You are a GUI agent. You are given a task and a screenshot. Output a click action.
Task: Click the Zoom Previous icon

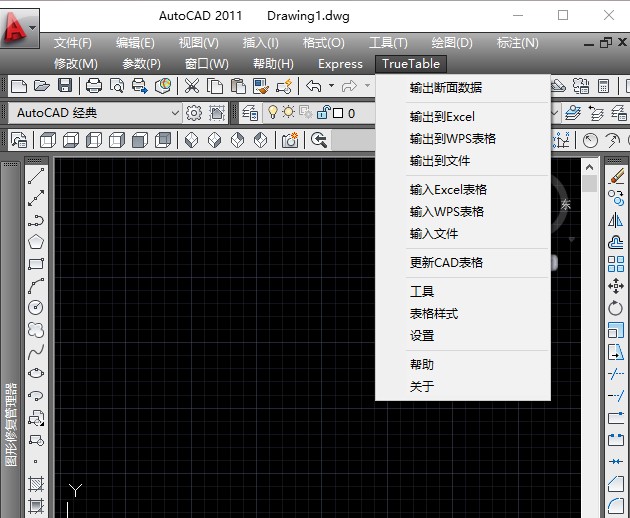point(319,140)
